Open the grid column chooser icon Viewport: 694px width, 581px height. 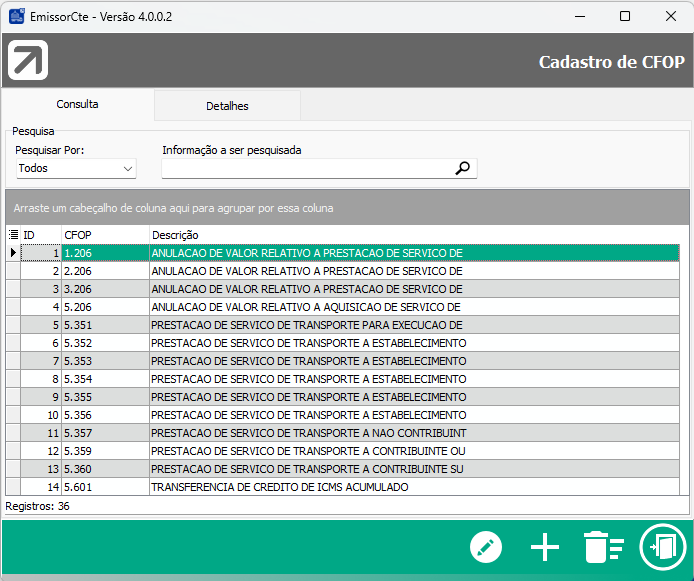click(13, 235)
